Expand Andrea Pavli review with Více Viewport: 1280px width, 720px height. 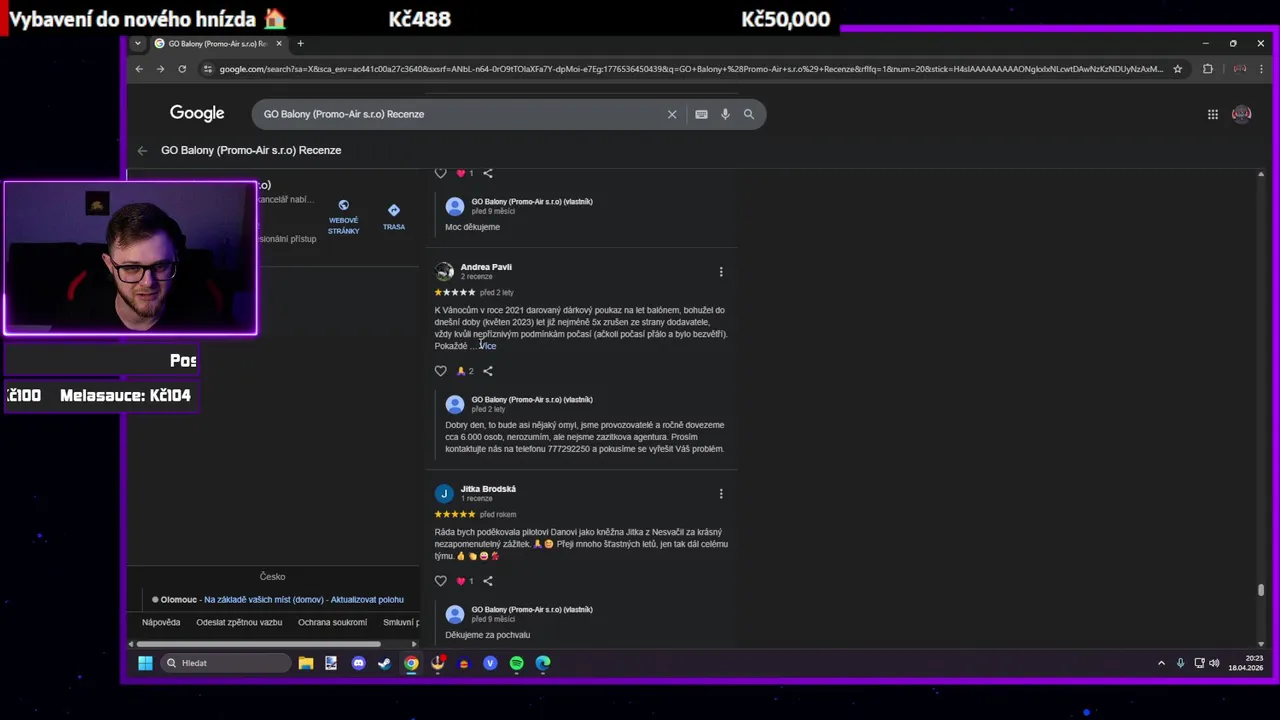[x=488, y=346]
